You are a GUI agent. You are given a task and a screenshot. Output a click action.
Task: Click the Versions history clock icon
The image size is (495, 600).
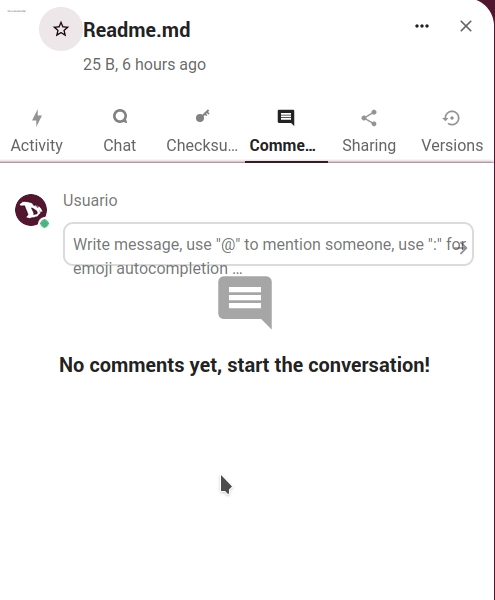pyautogui.click(x=451, y=118)
